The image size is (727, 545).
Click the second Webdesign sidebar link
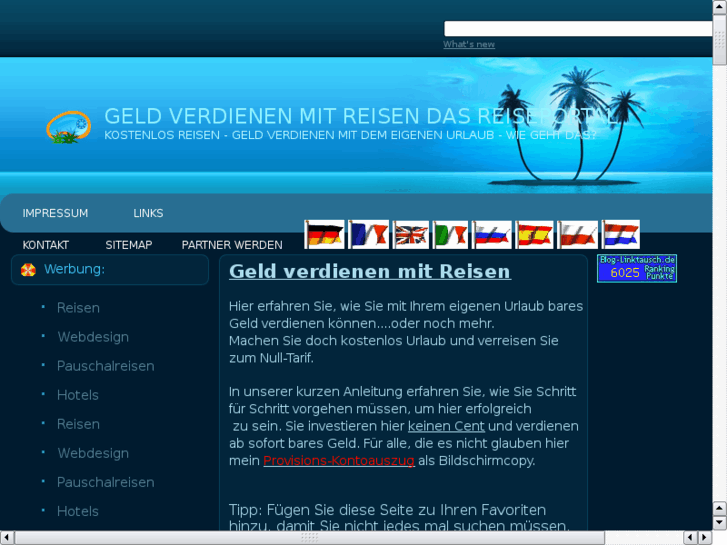coord(93,453)
